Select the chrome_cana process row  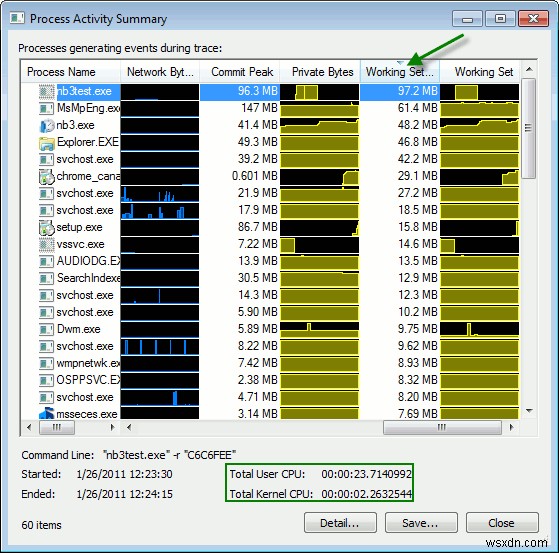pyautogui.click(x=88, y=176)
